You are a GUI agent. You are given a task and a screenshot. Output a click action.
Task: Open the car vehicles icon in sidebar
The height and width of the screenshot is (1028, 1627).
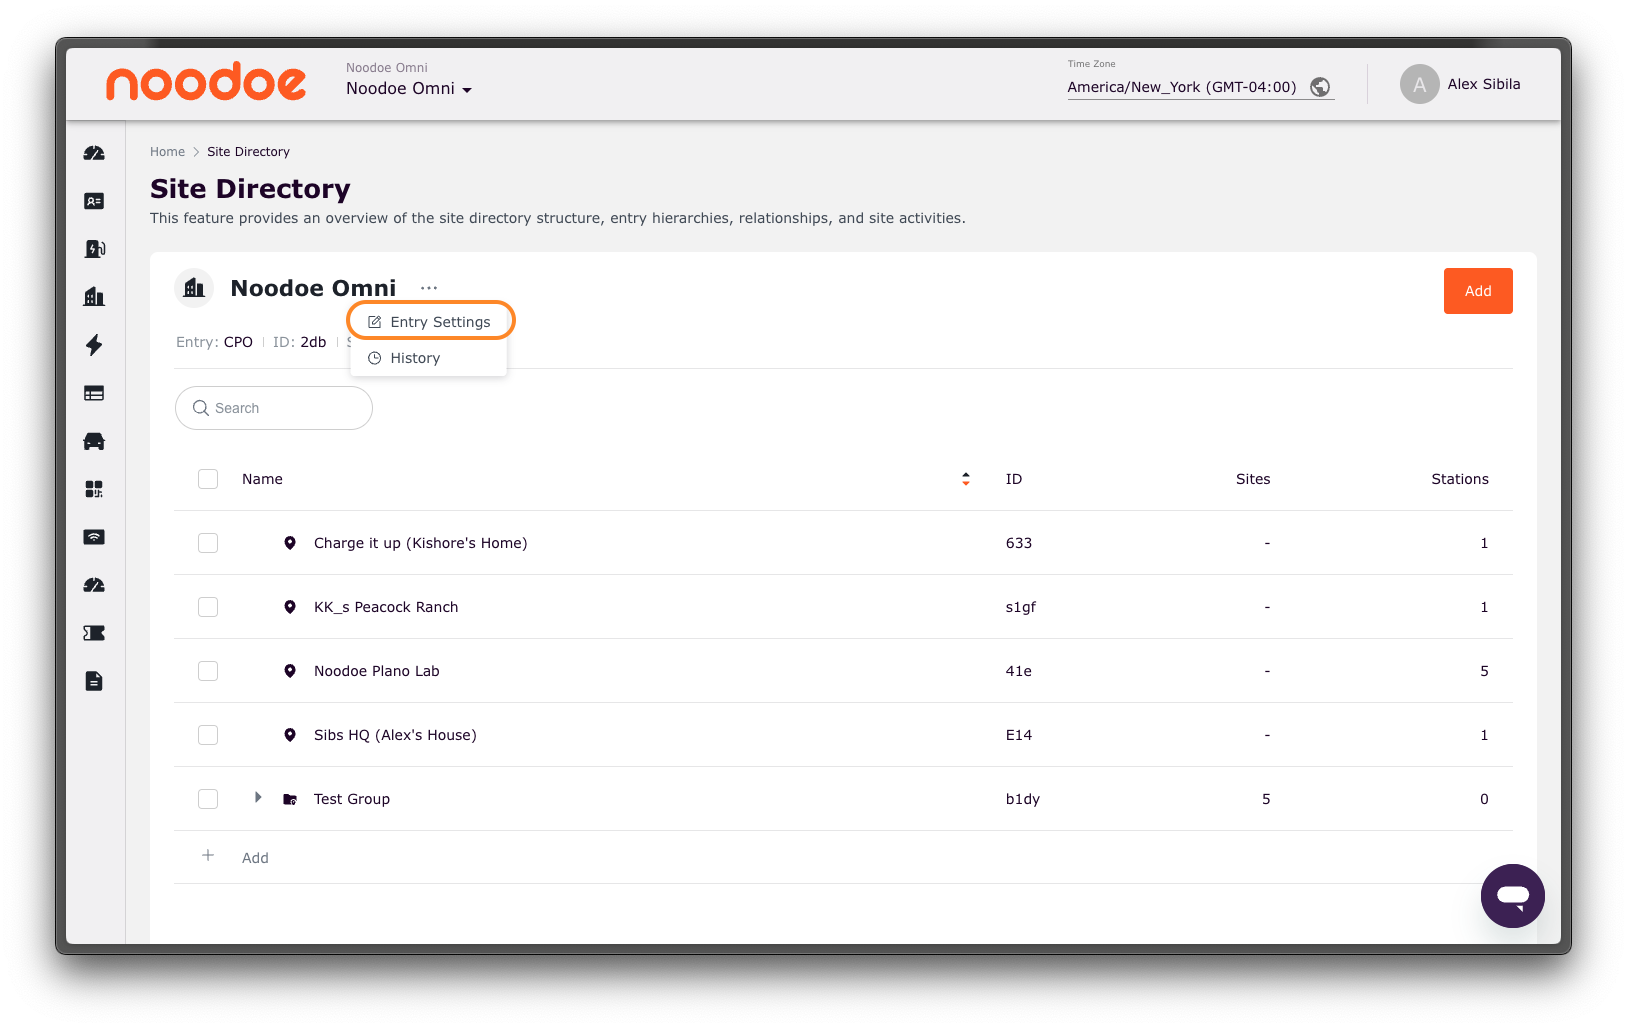pos(94,441)
